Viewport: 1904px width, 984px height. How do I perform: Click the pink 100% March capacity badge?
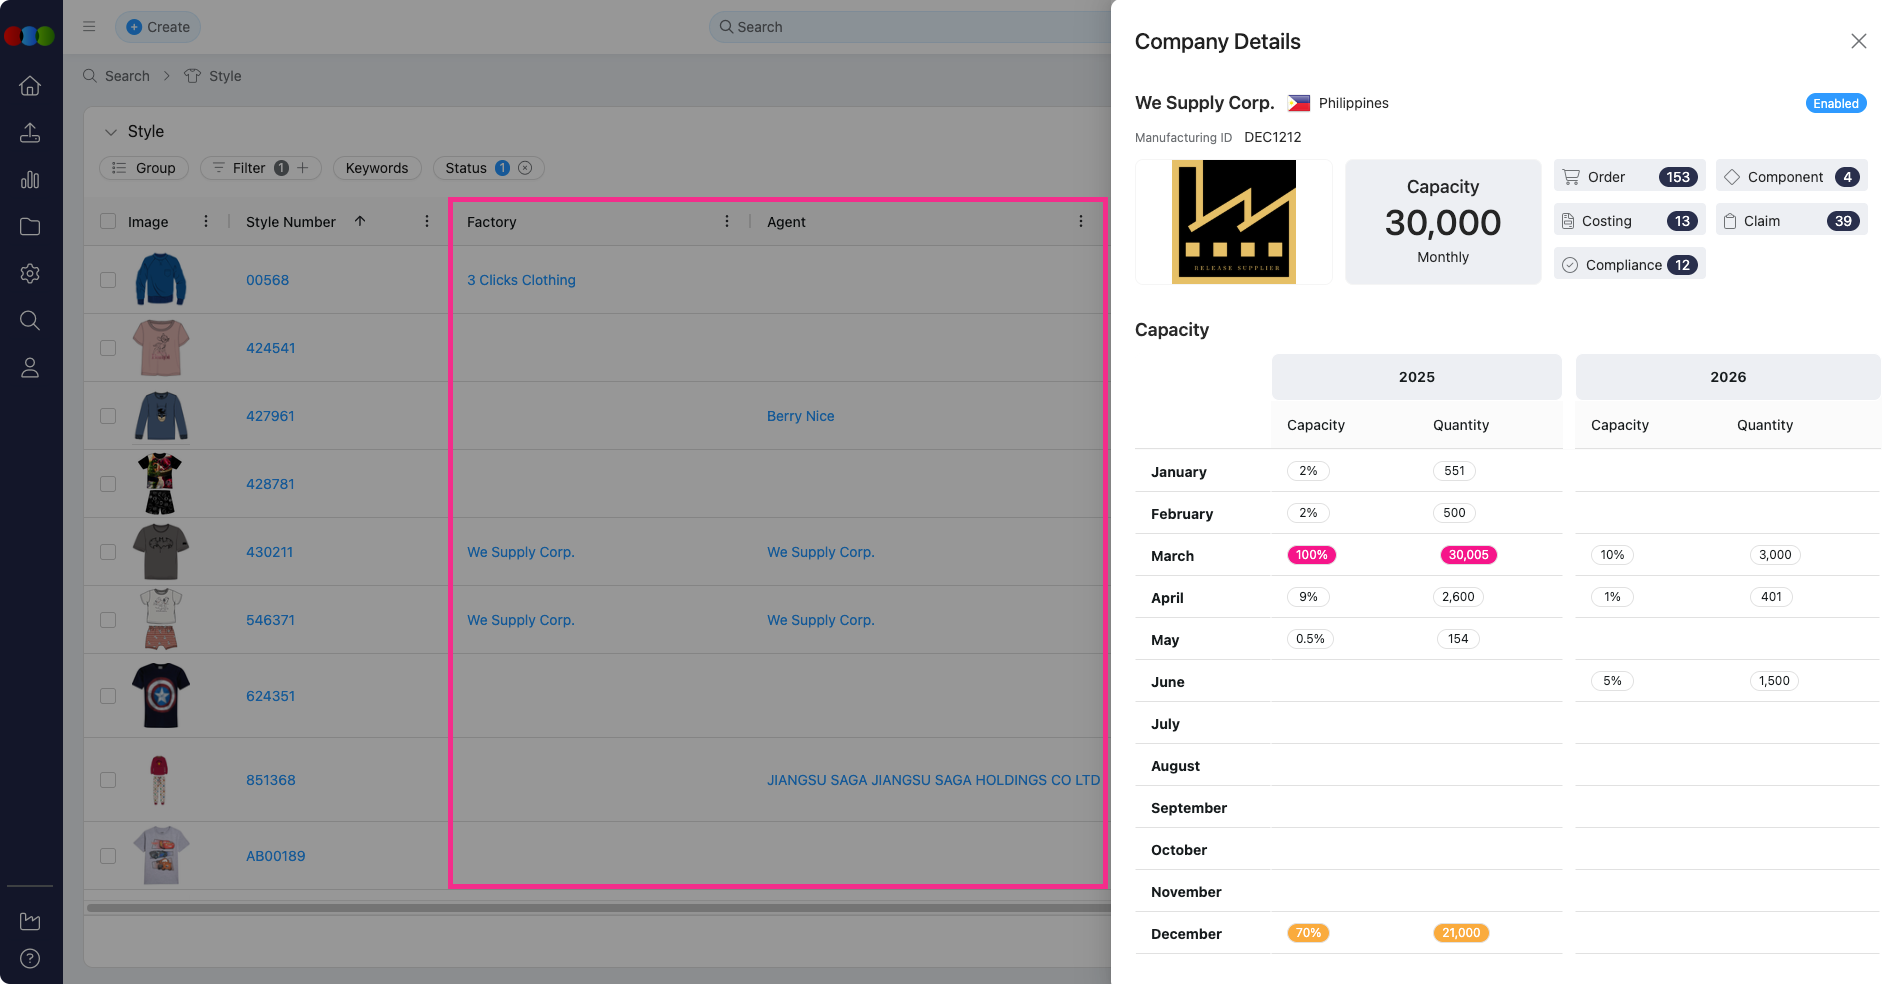click(1311, 555)
